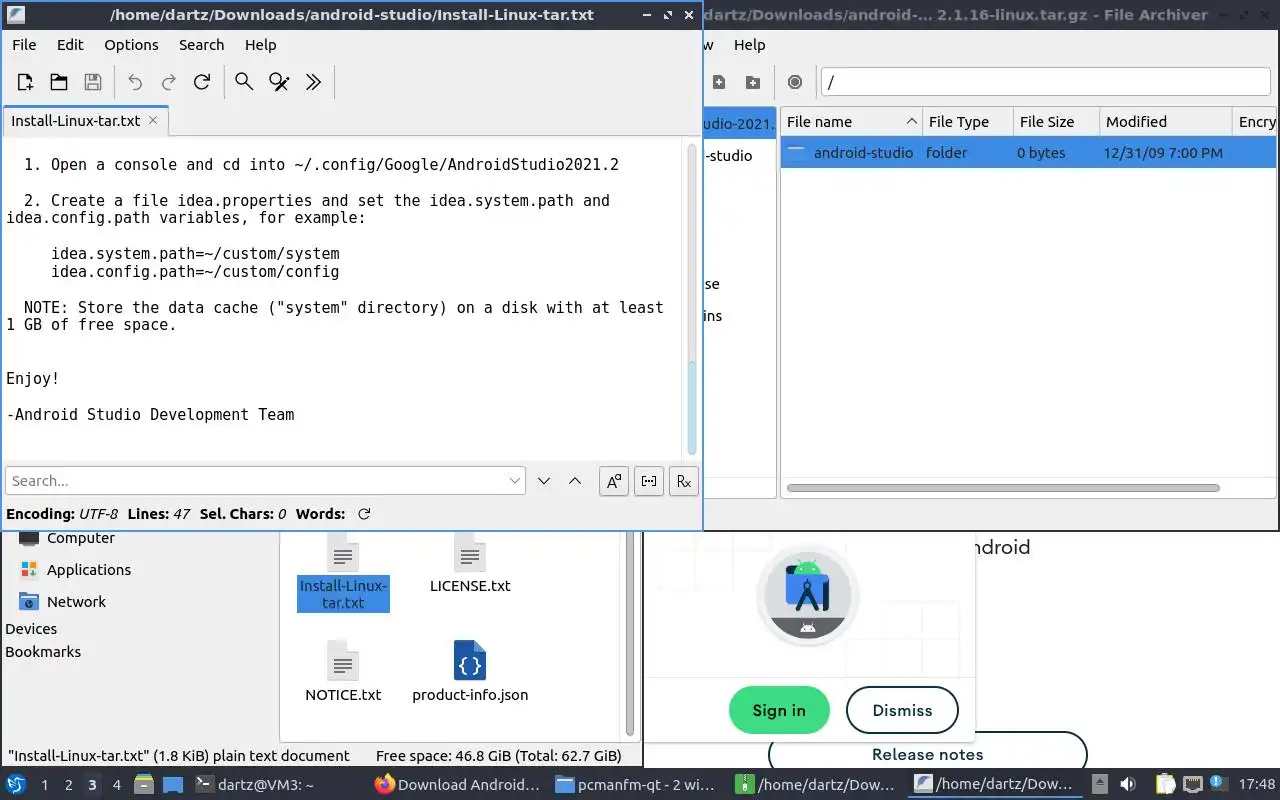Select Install-Linux-tar.txt file icon in file manager

343,572
